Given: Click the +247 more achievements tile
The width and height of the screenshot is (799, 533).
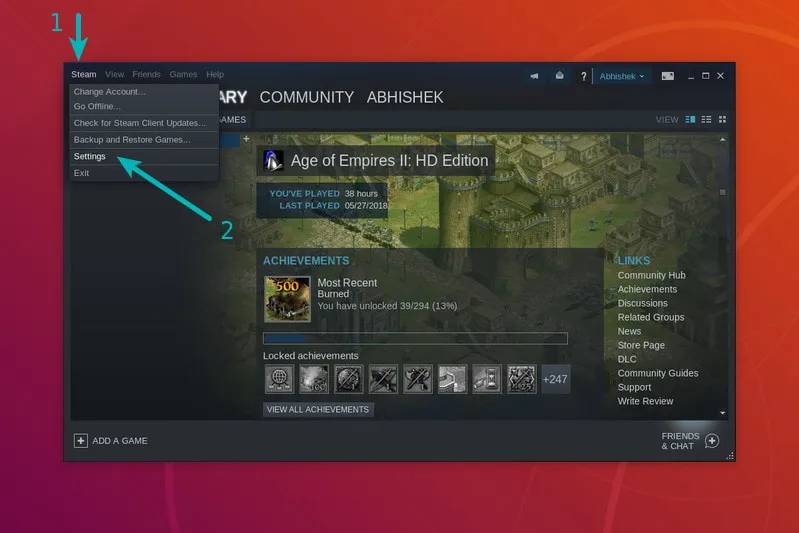Looking at the screenshot, I should (555, 379).
